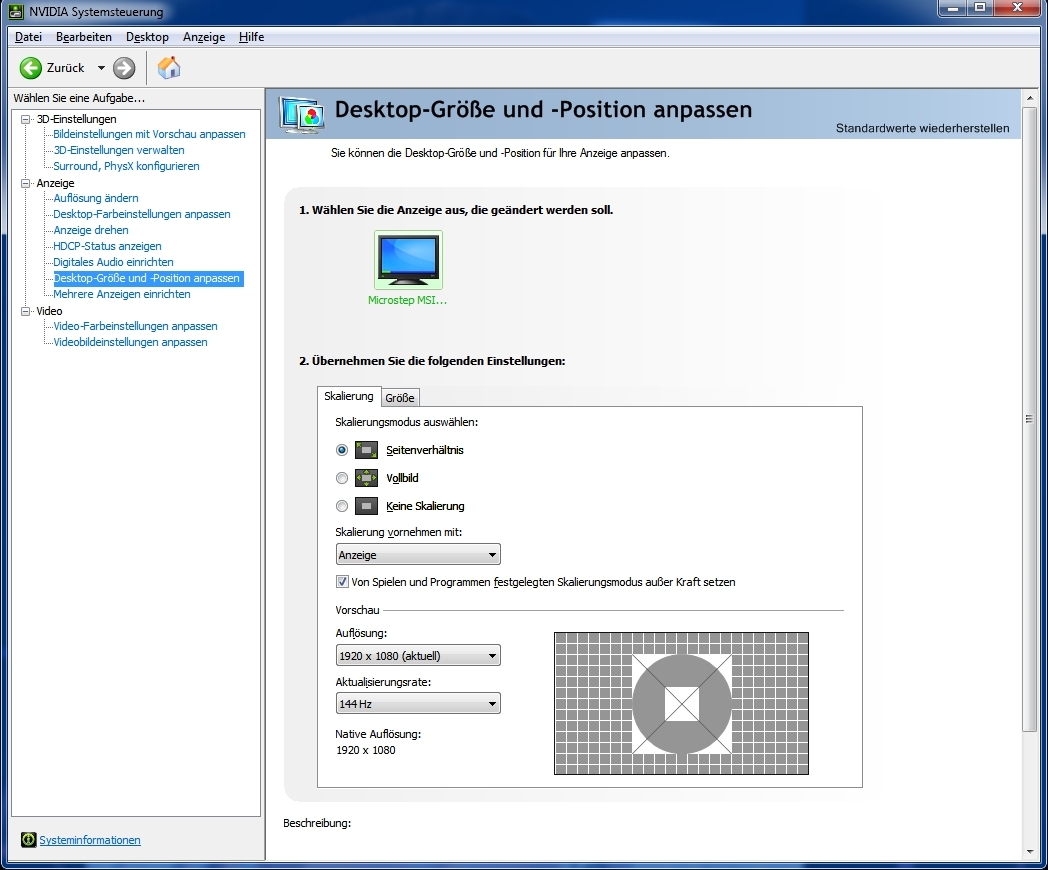Open 3D-Einstellungen verwalten

pyautogui.click(x=119, y=150)
